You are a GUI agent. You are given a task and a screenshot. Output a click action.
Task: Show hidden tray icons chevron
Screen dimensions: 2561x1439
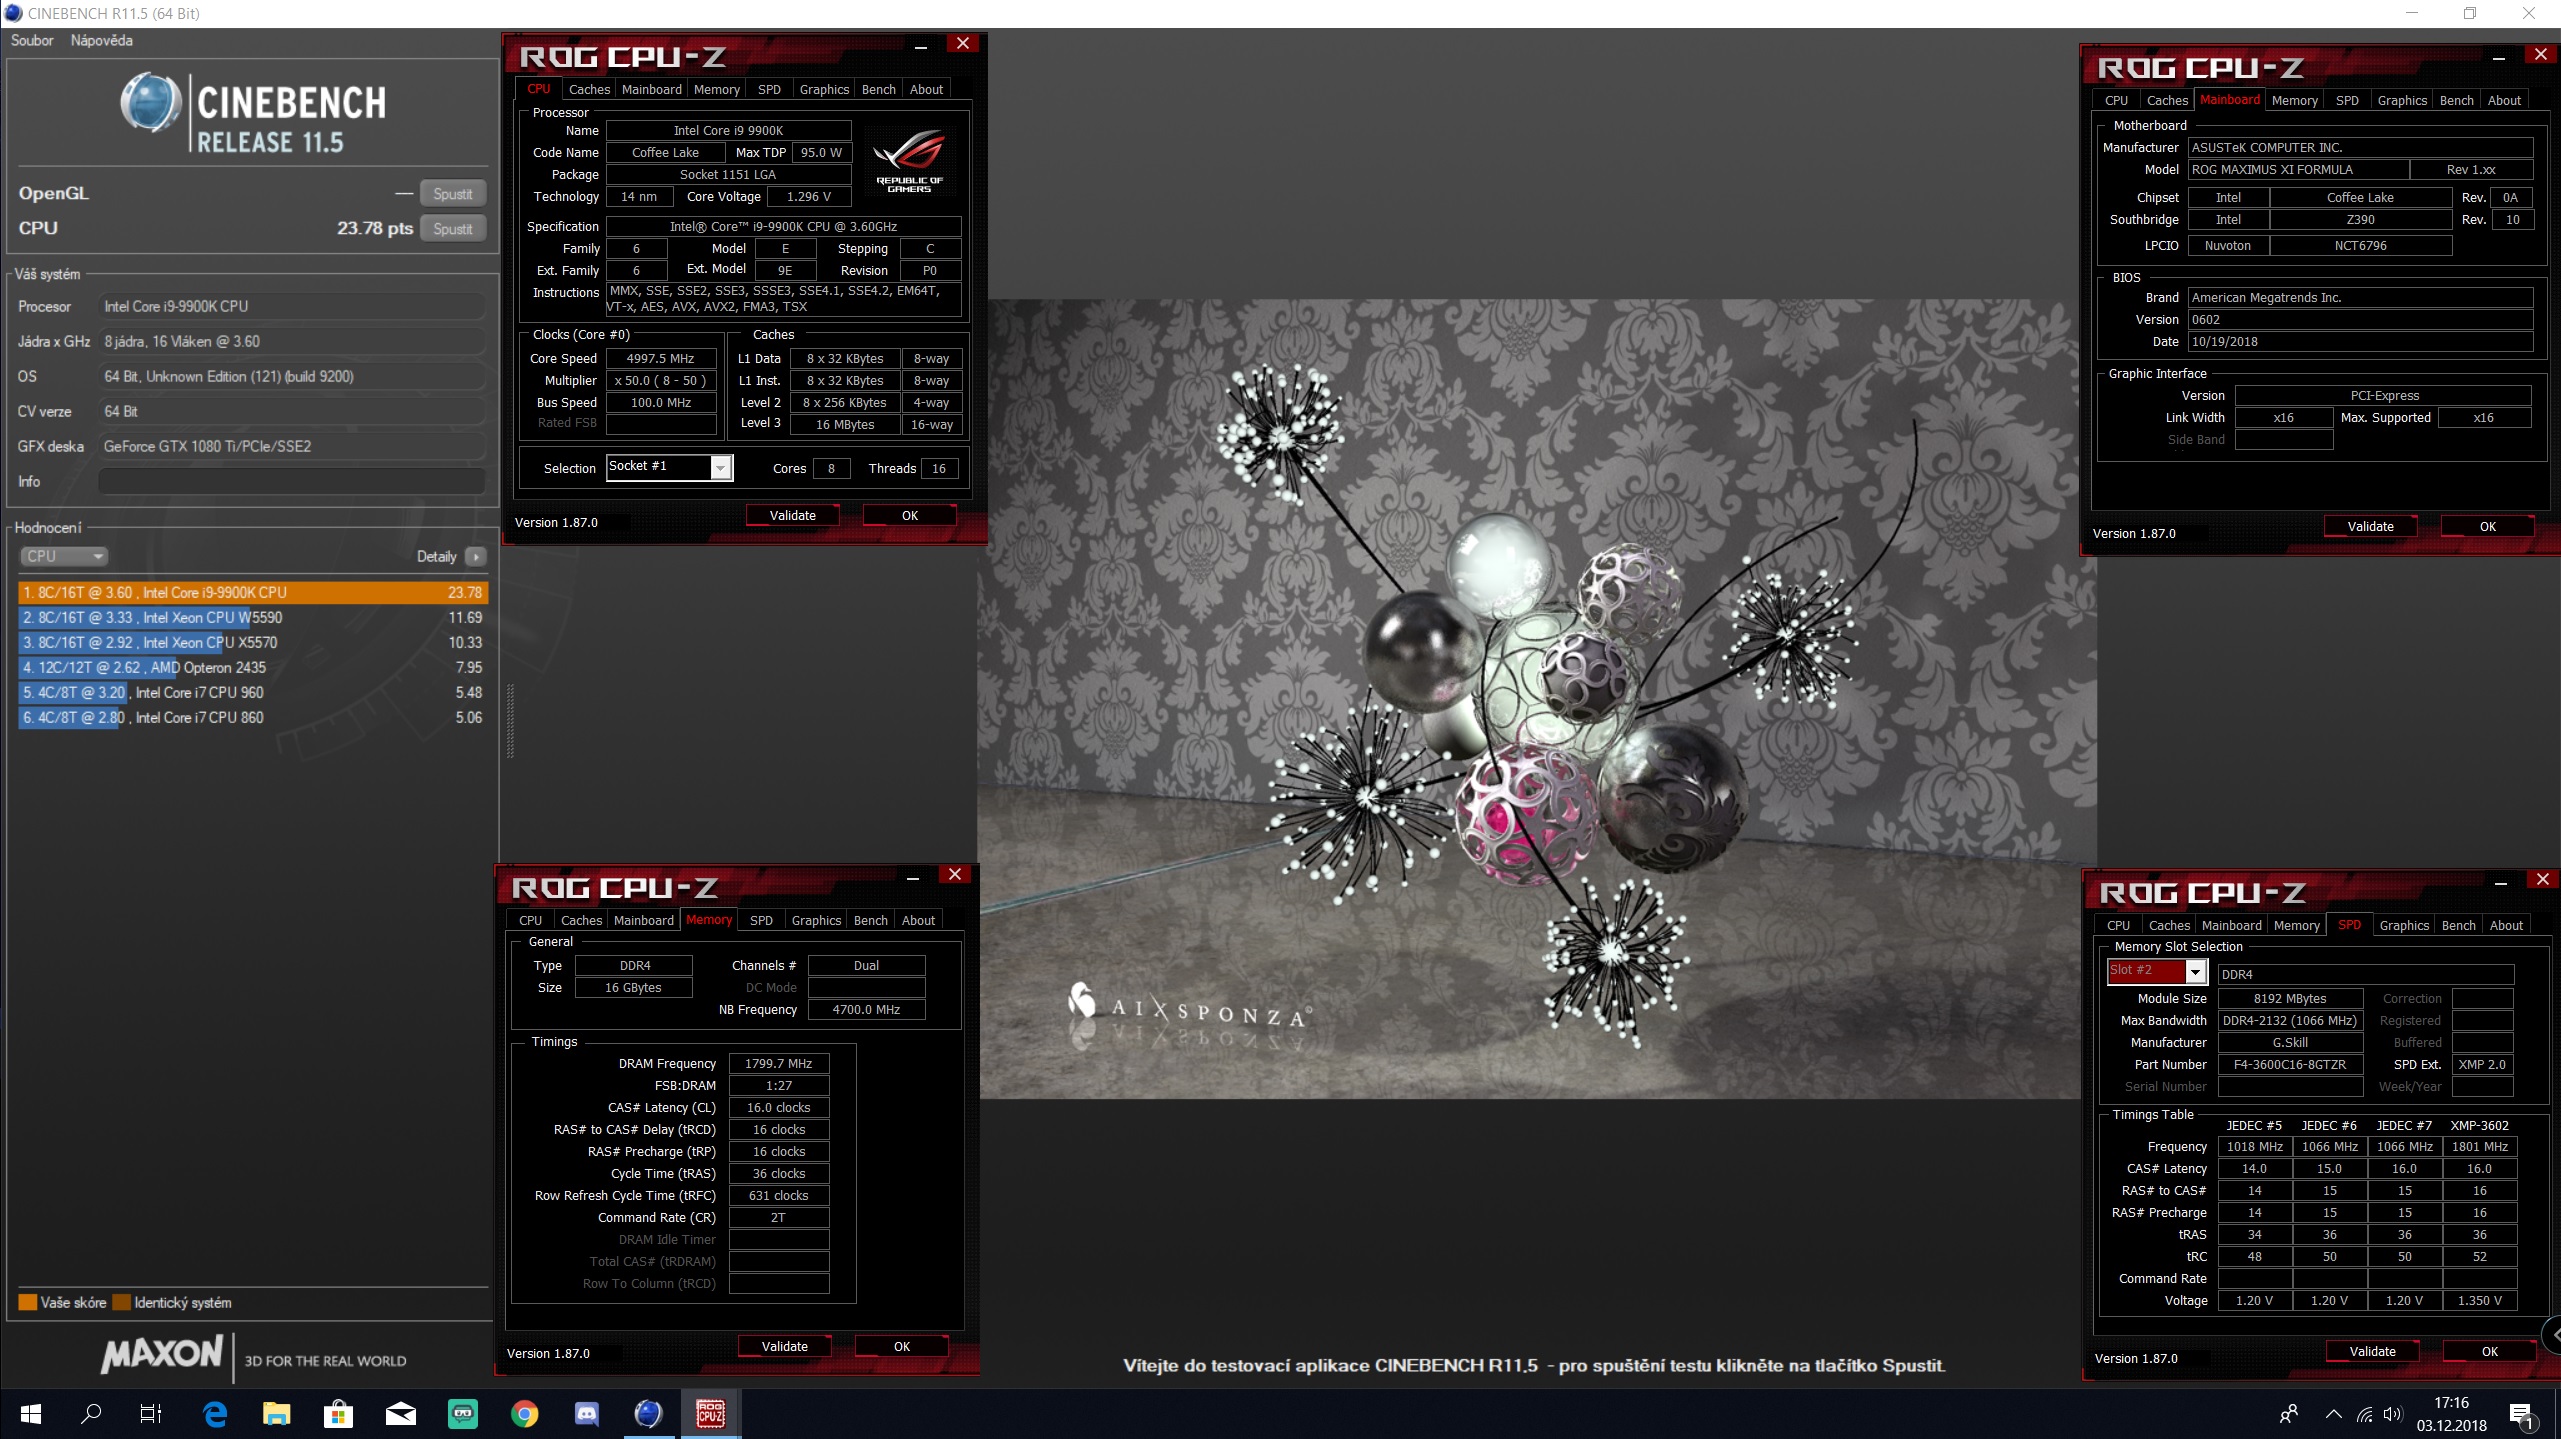(2334, 1414)
